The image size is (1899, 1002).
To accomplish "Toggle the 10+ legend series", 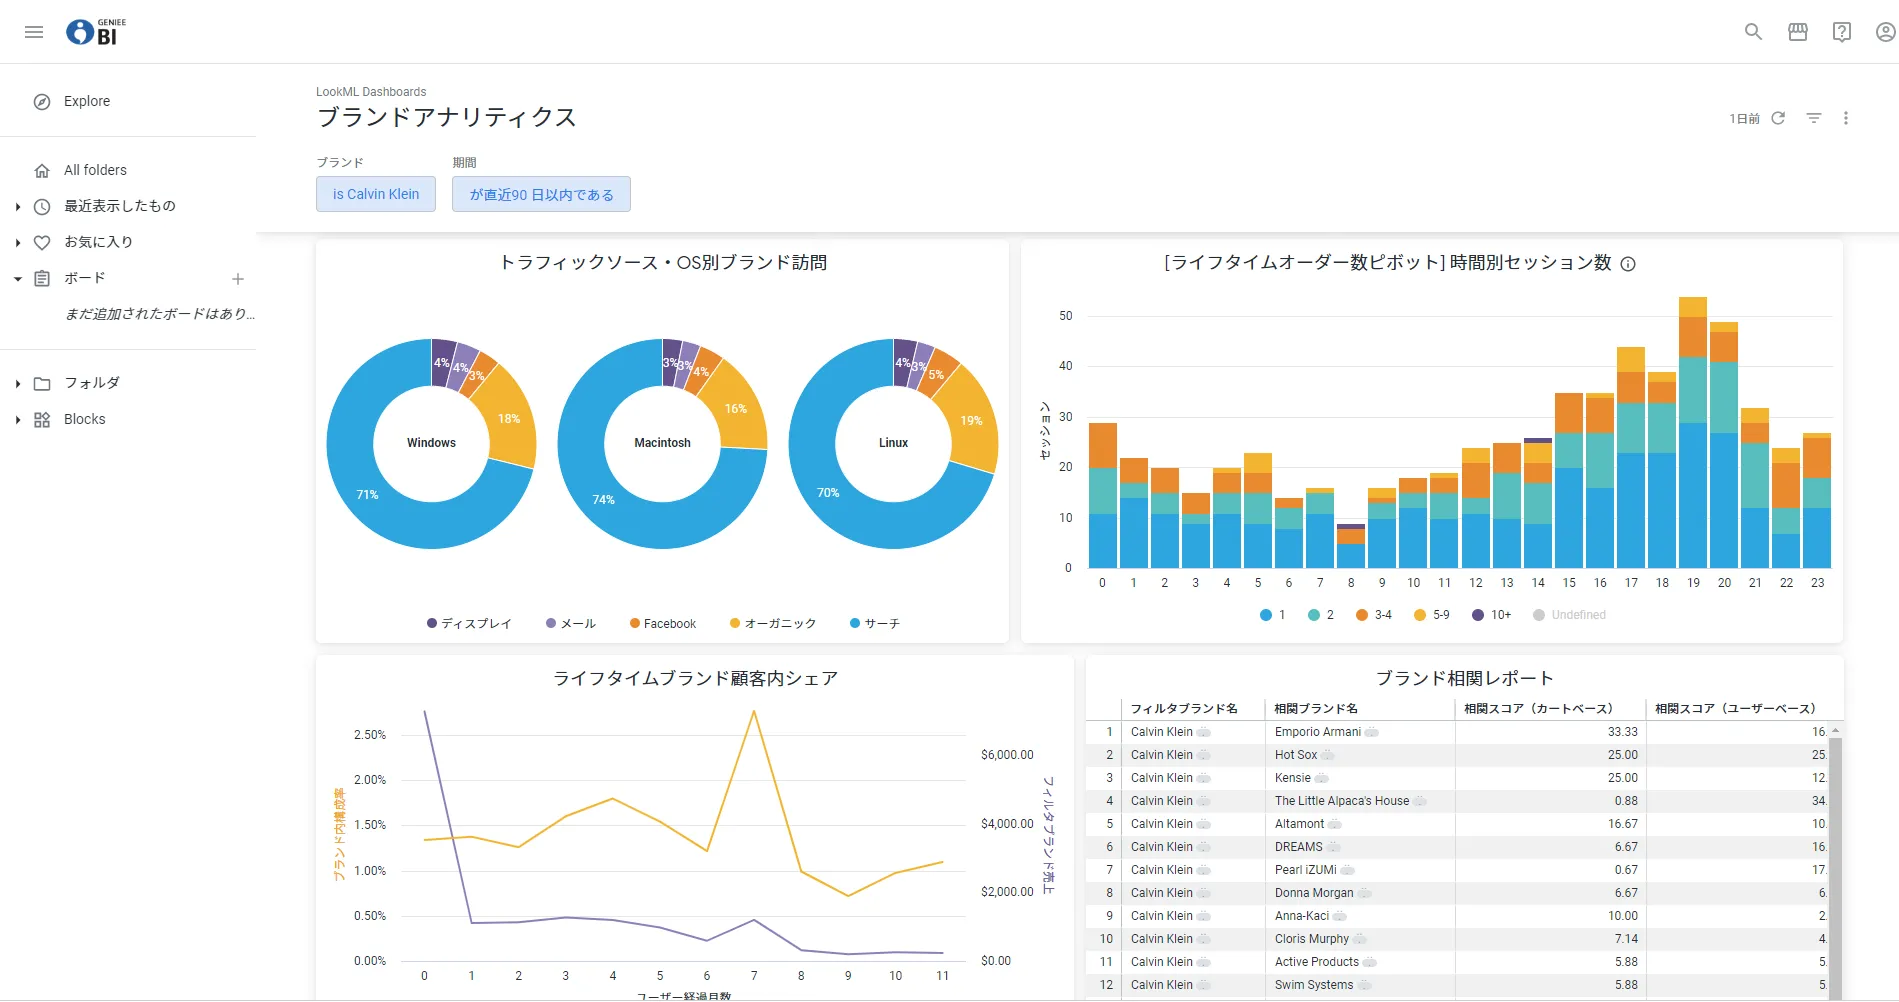I will [x=1491, y=615].
